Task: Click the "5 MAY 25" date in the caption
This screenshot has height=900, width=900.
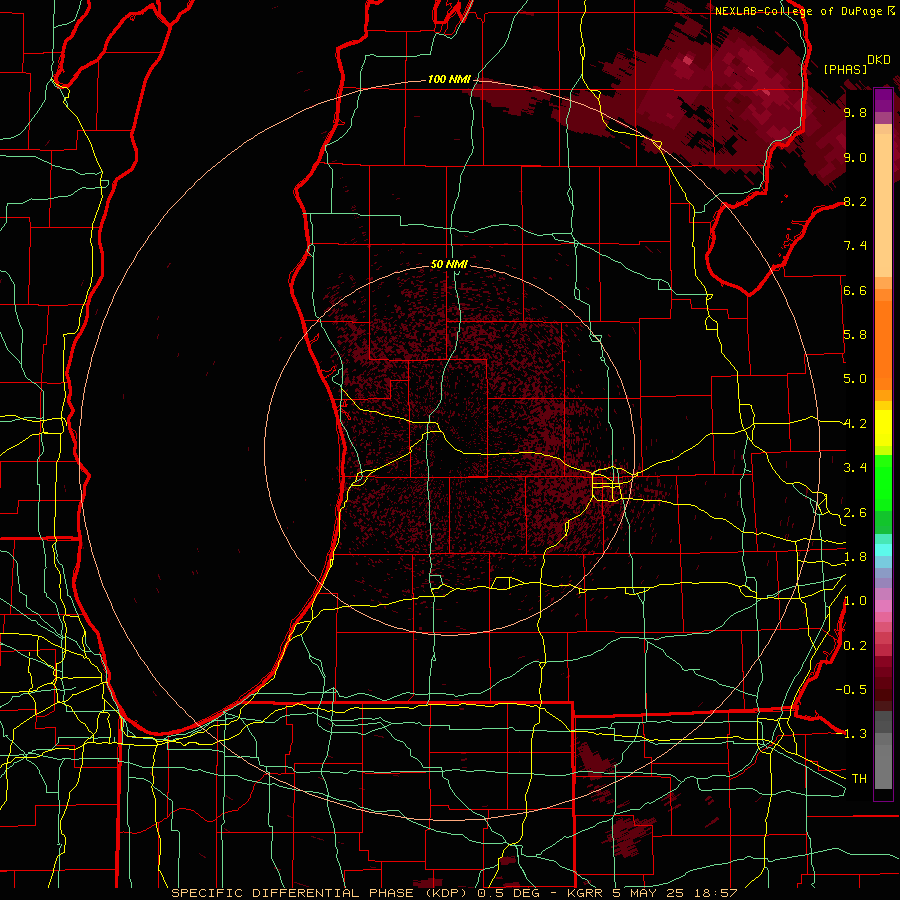Action: [x=649, y=893]
